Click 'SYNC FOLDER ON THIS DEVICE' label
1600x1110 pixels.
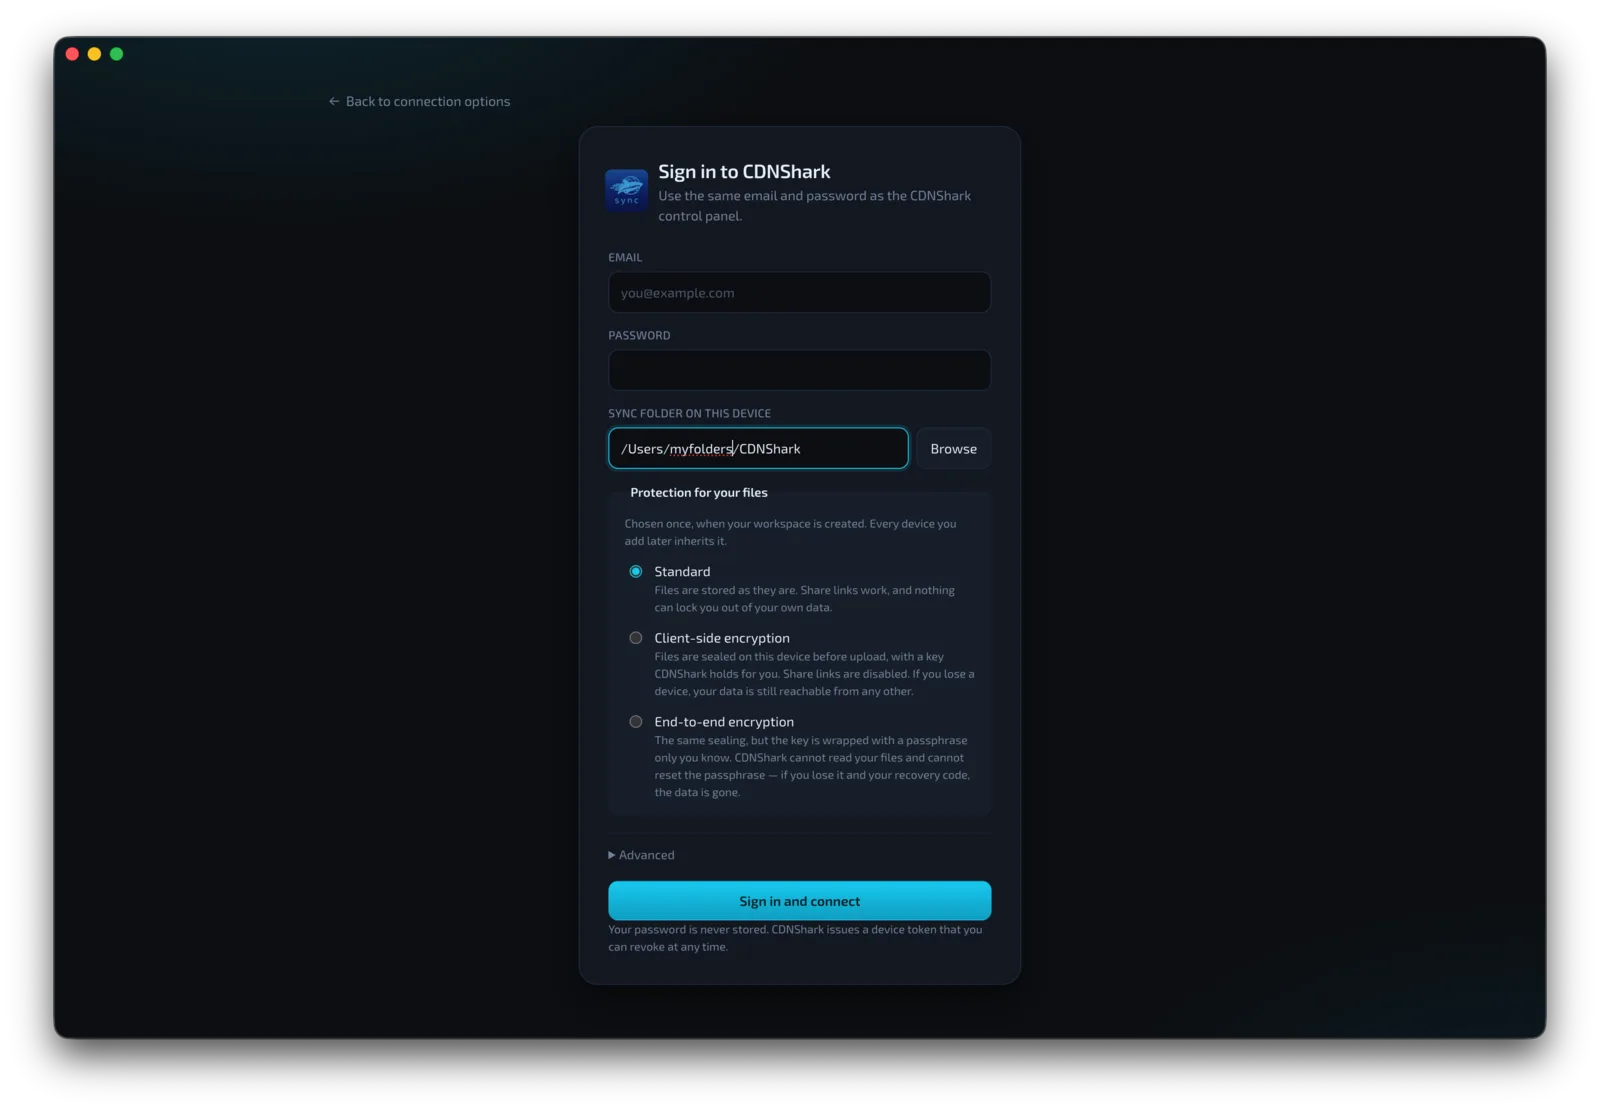689,413
